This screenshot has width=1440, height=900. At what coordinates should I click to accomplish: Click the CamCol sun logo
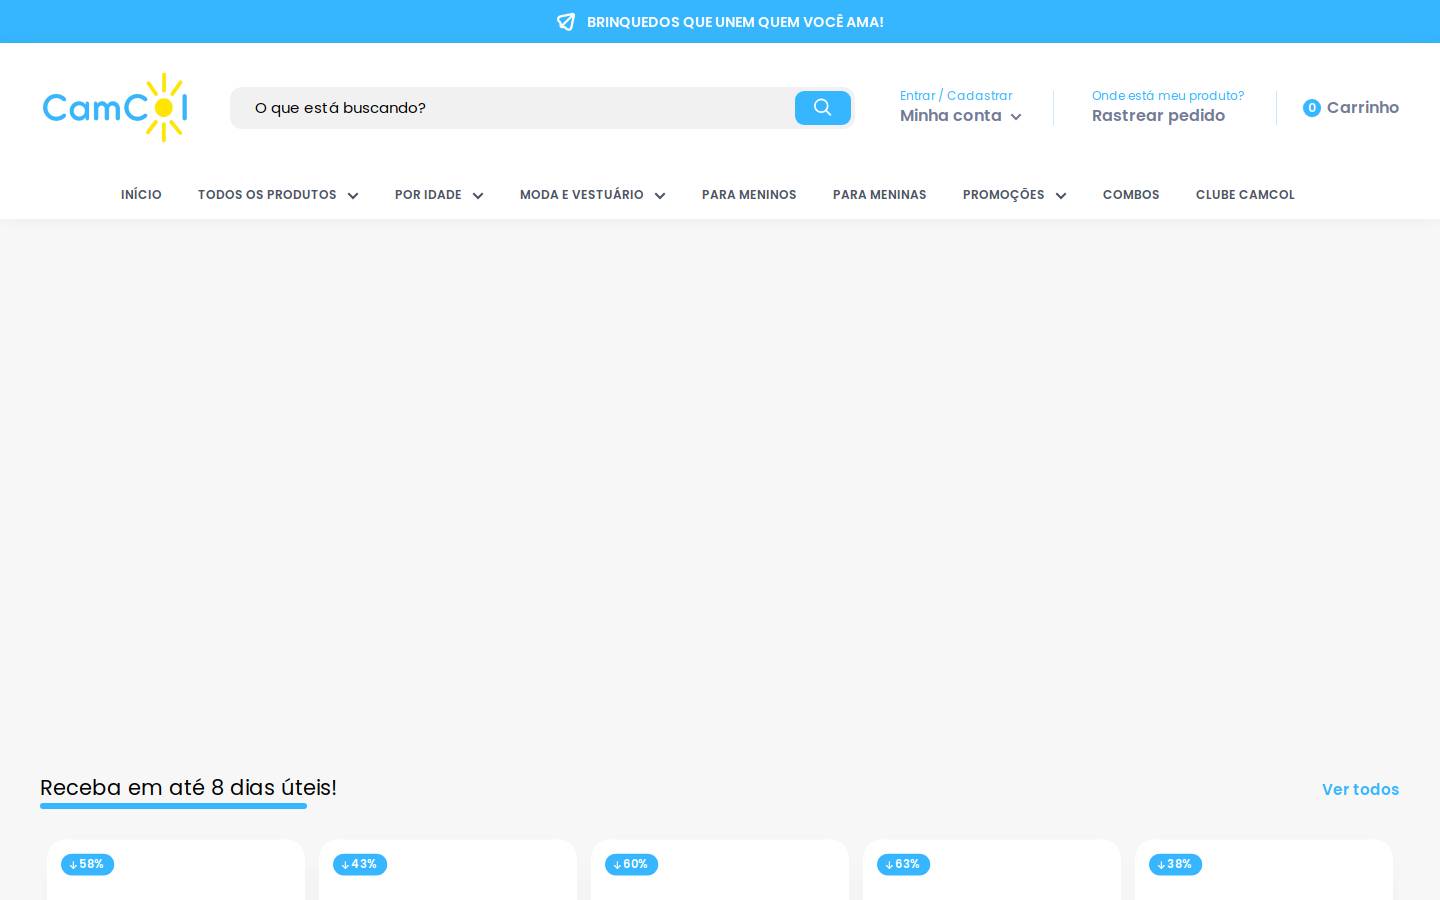click(x=115, y=107)
